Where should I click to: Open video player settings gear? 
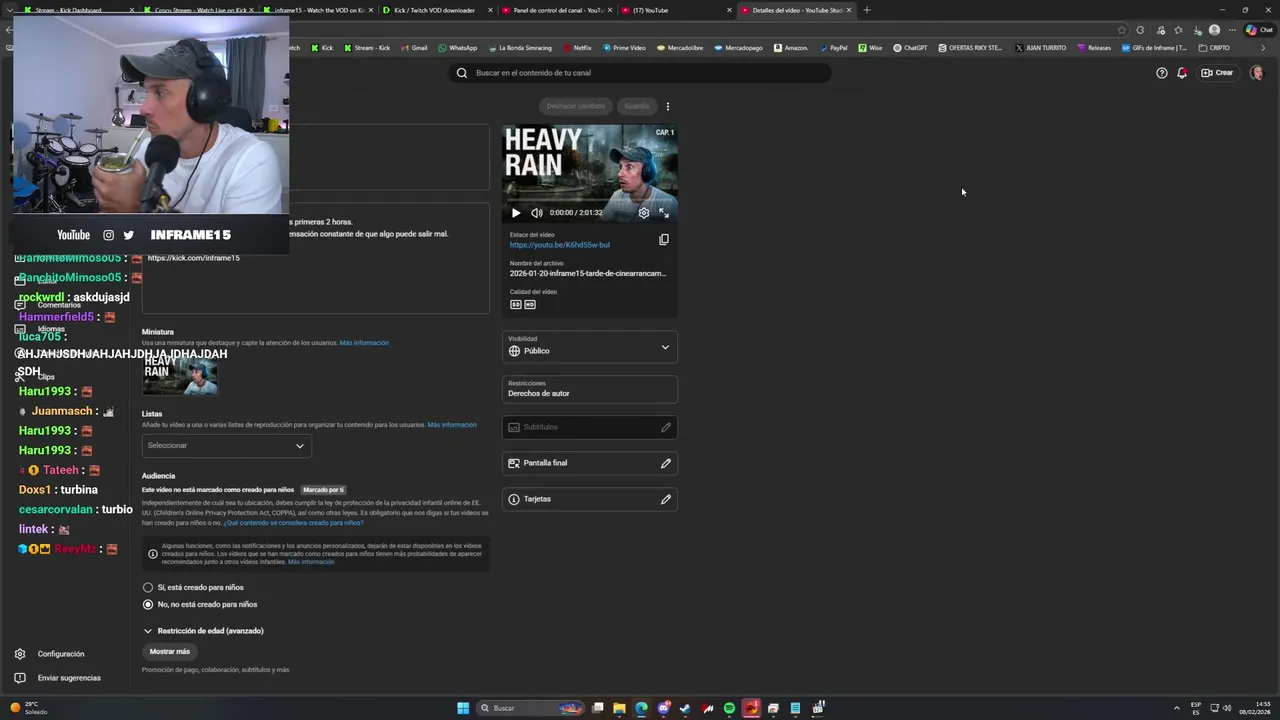coord(644,213)
